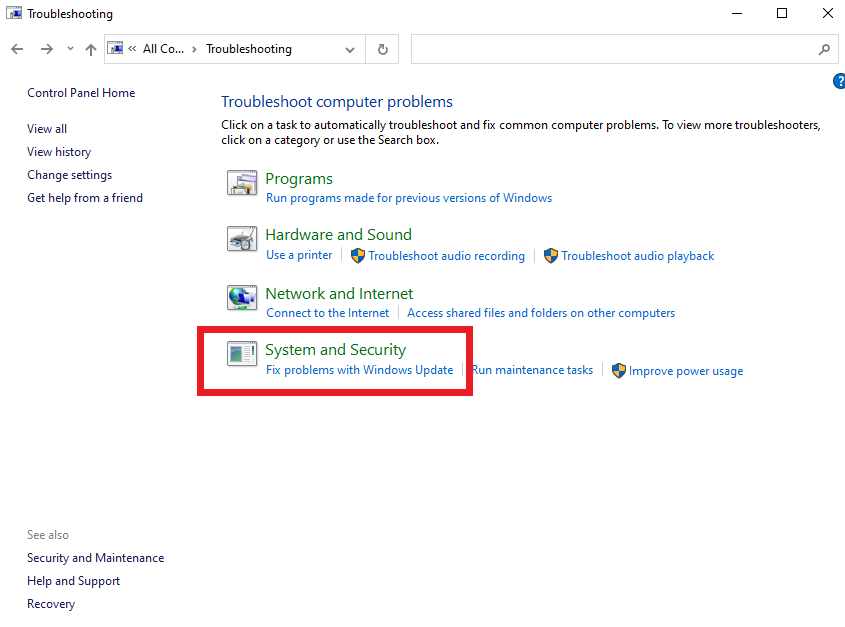
Task: Click Troubleshoot audio recording link
Action: [x=446, y=256]
